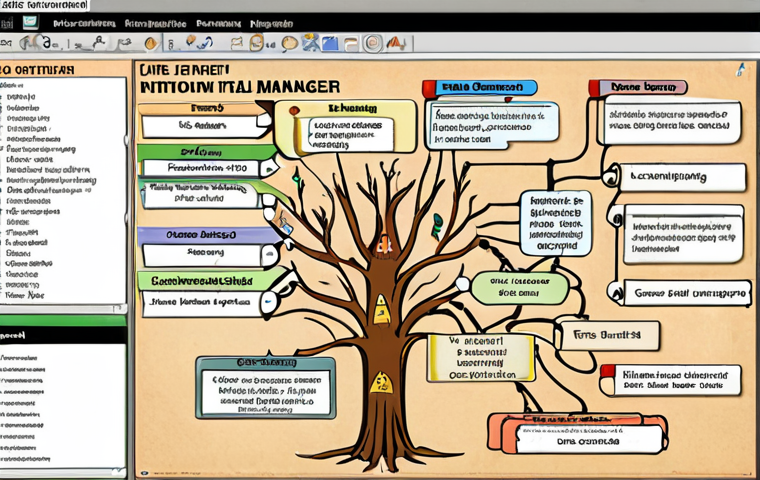Select the stacked orange node at the bottom right
Viewport: 760px width, 480px height.
coord(578,433)
